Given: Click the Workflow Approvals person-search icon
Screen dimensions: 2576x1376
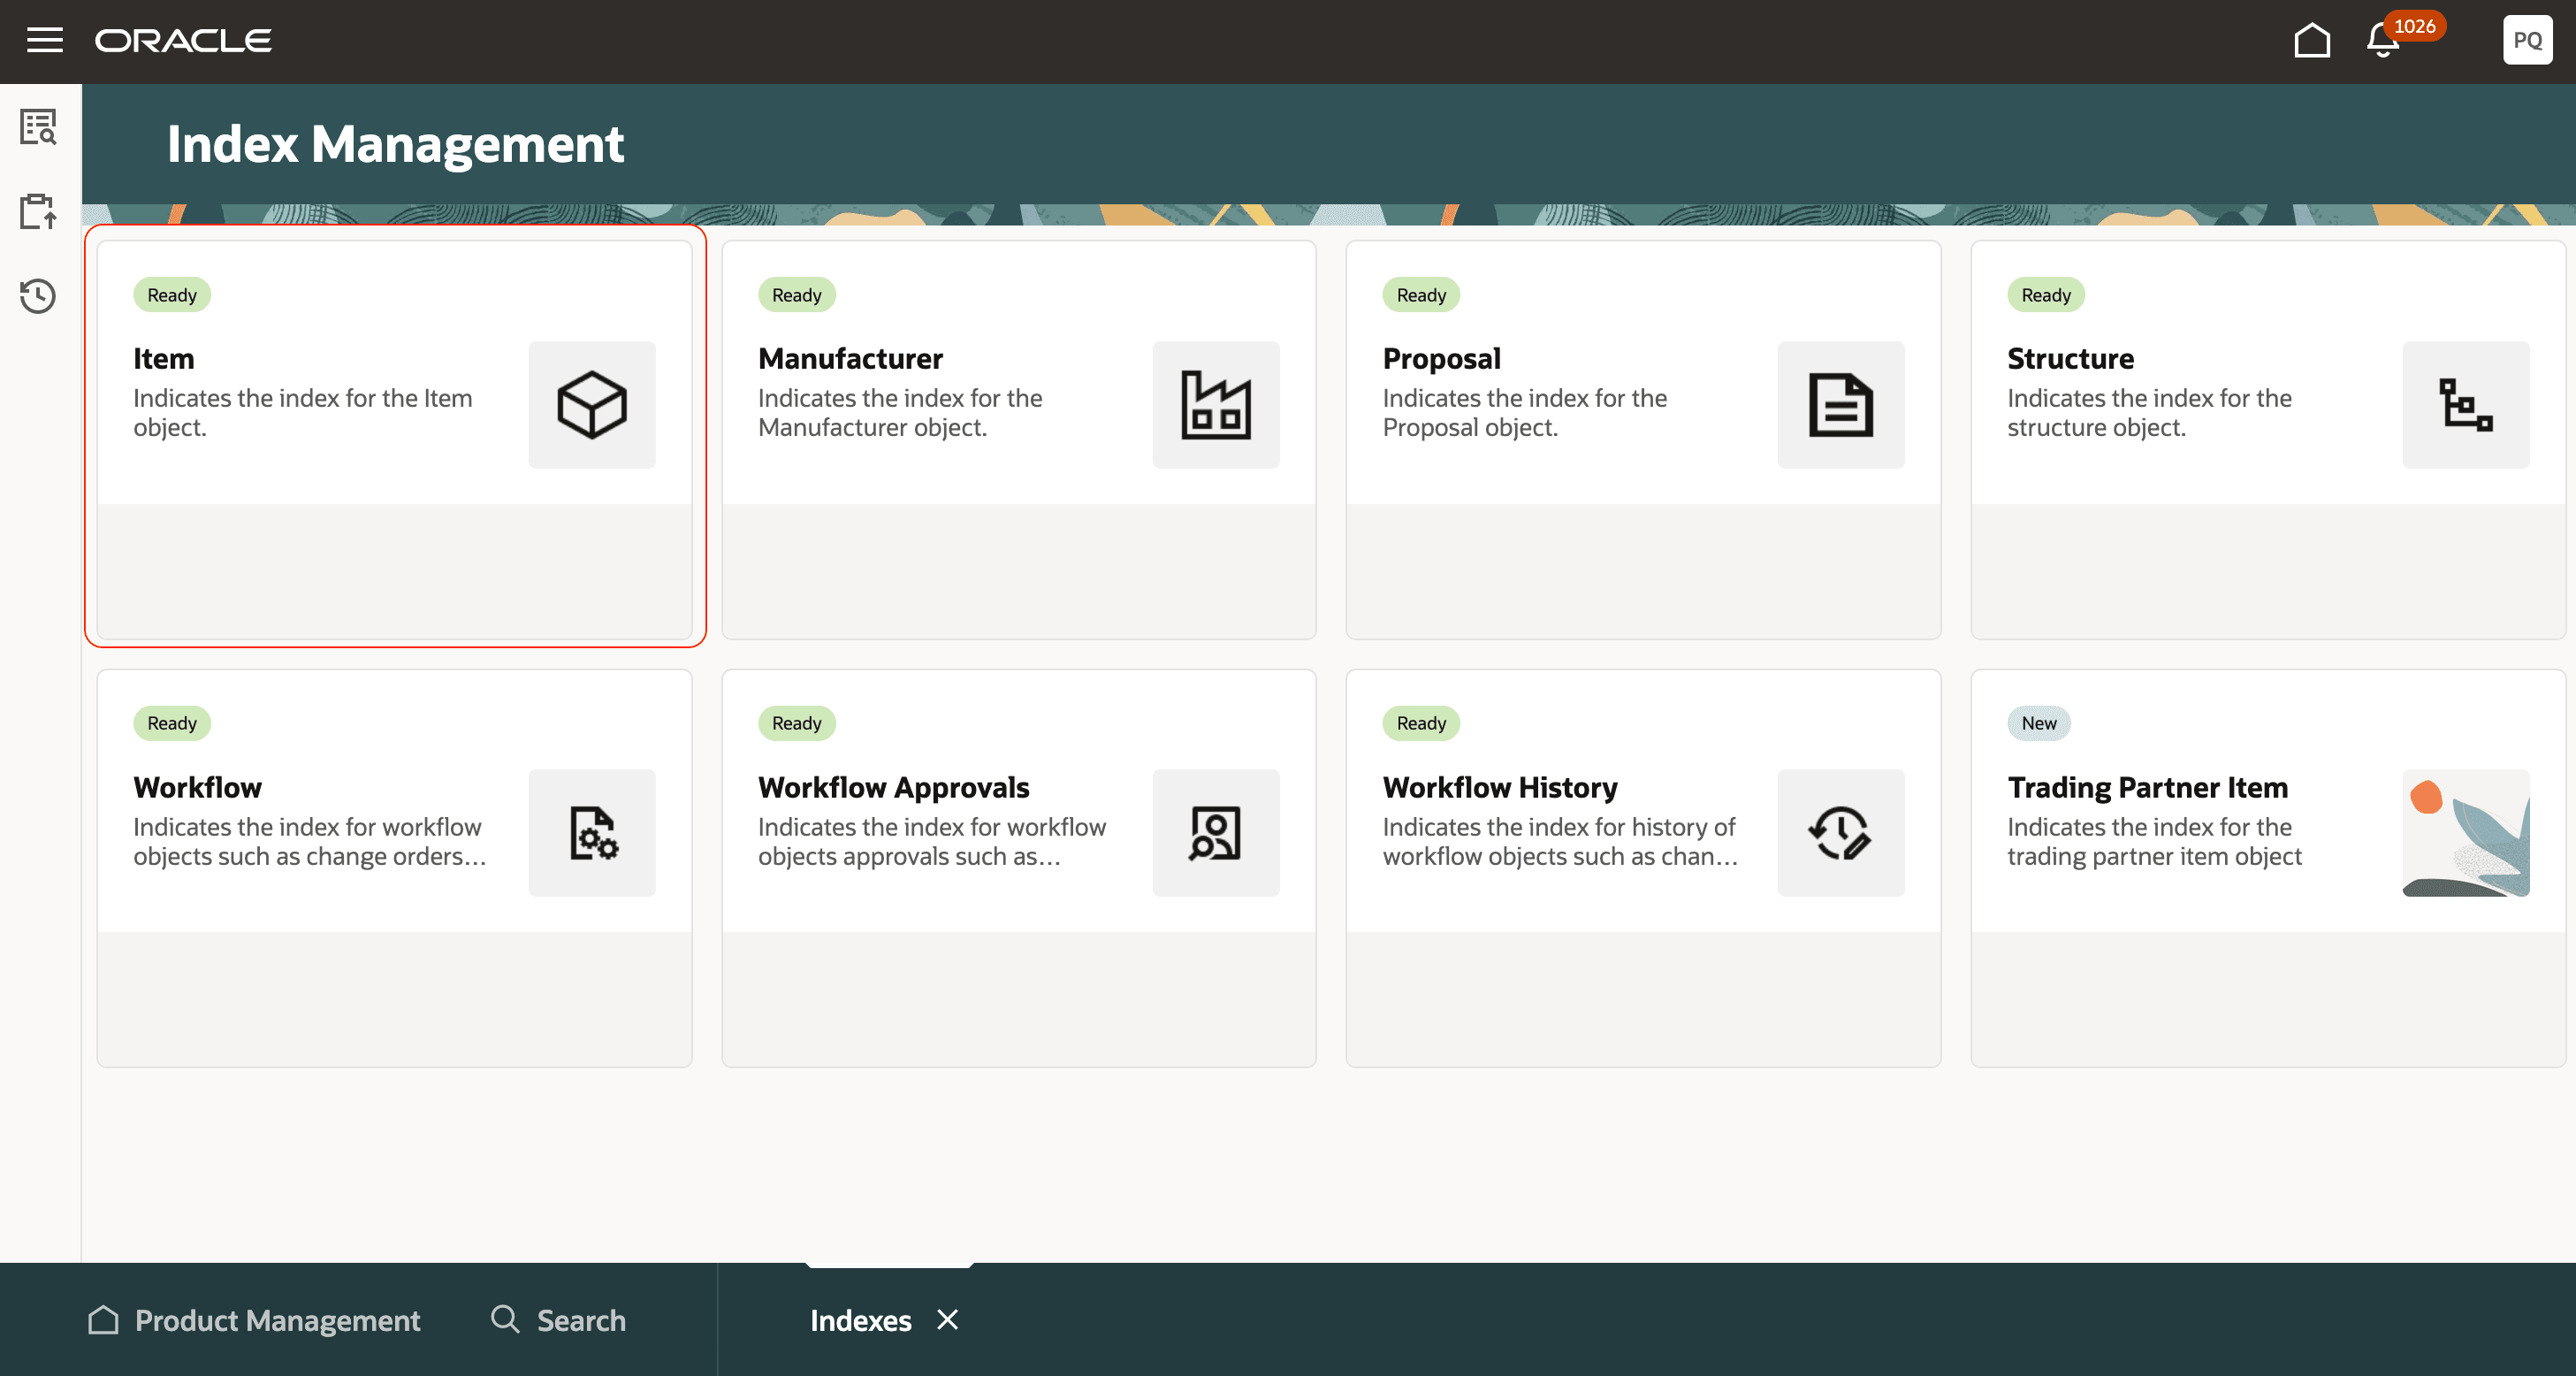Looking at the screenshot, I should pyautogui.click(x=1215, y=833).
